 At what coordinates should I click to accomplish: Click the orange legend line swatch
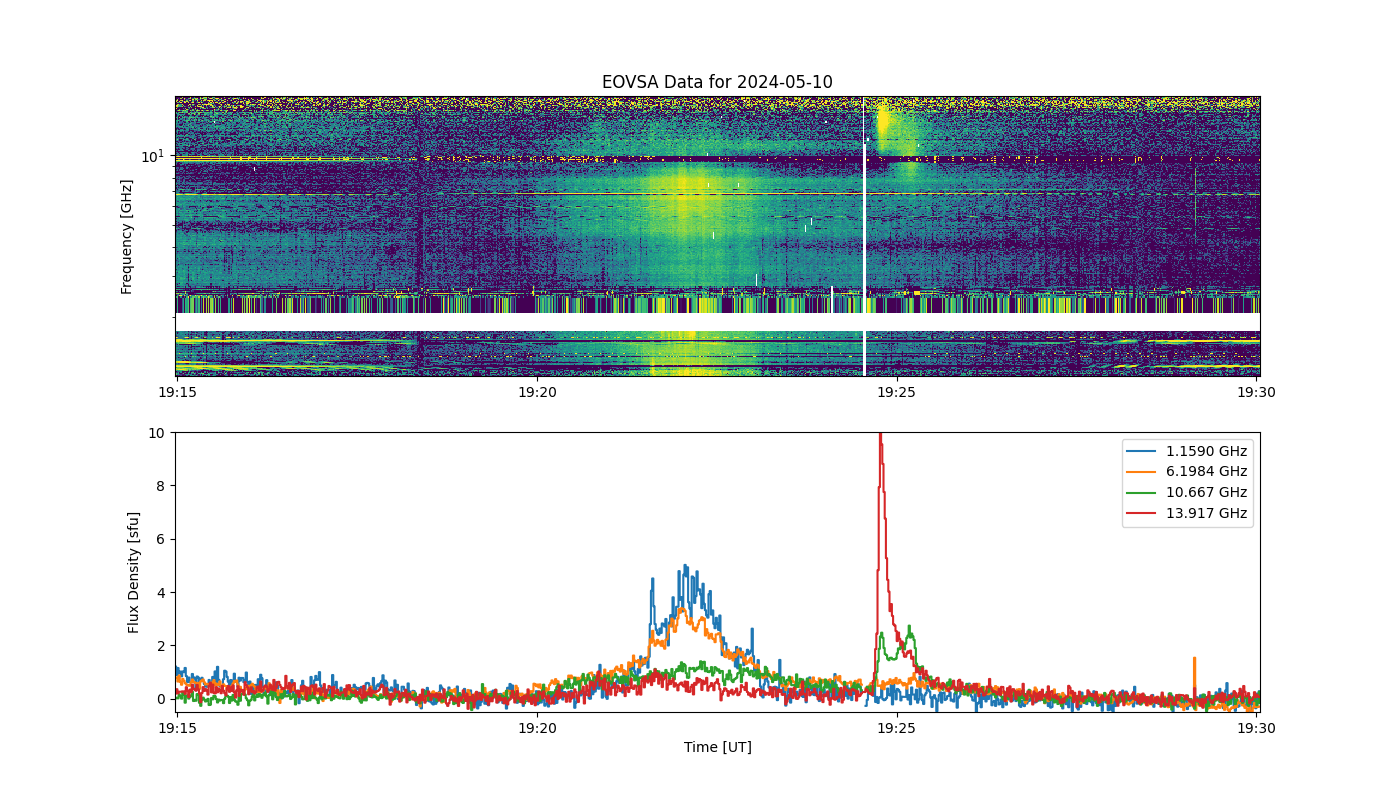click(x=1144, y=472)
